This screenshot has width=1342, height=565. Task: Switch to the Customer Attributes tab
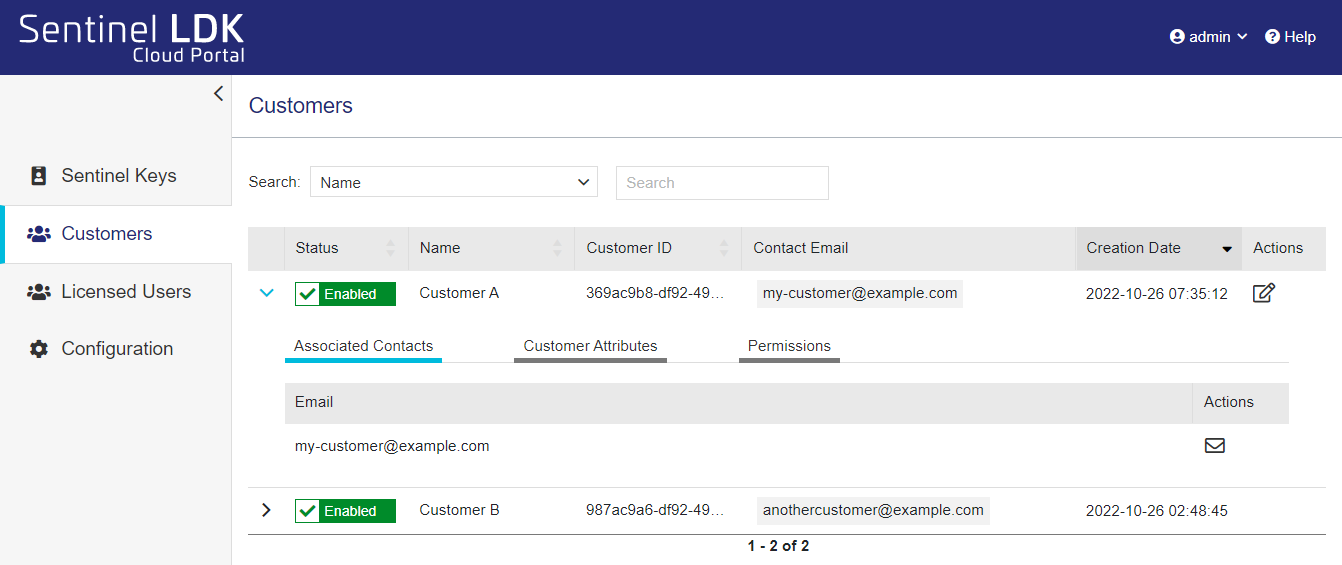click(590, 346)
